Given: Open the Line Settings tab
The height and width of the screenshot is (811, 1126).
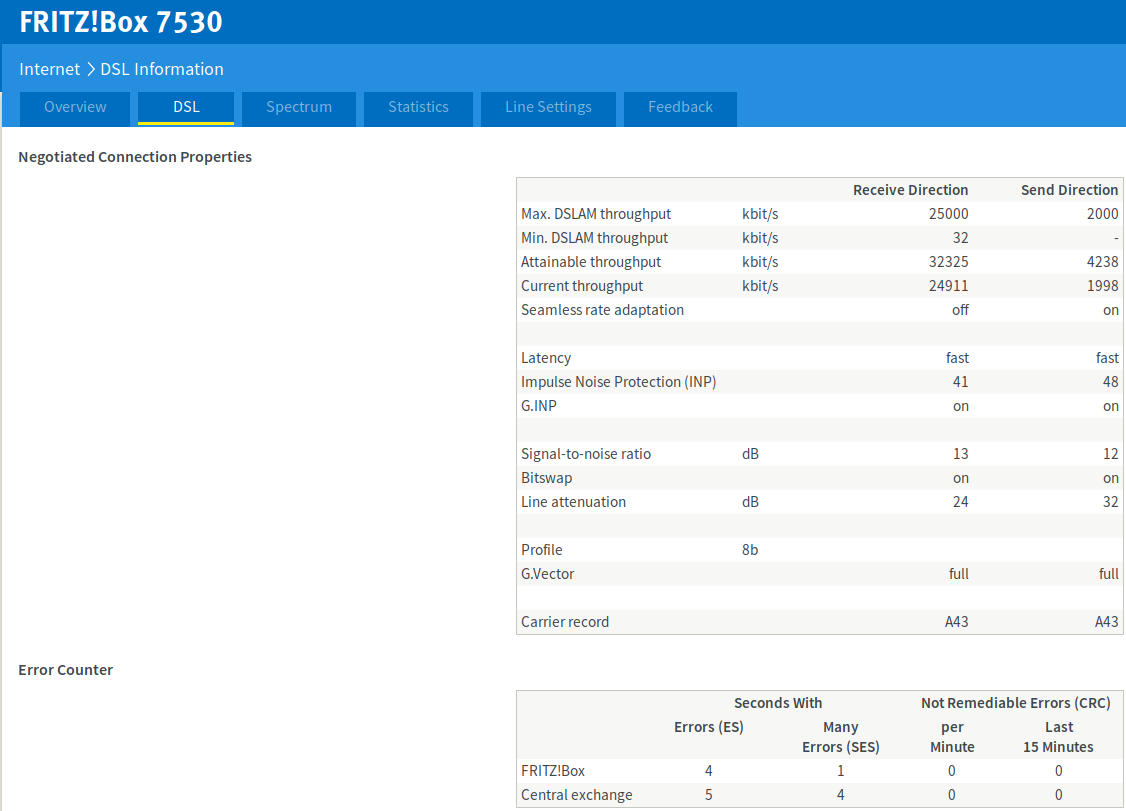Looking at the screenshot, I should pos(548,107).
